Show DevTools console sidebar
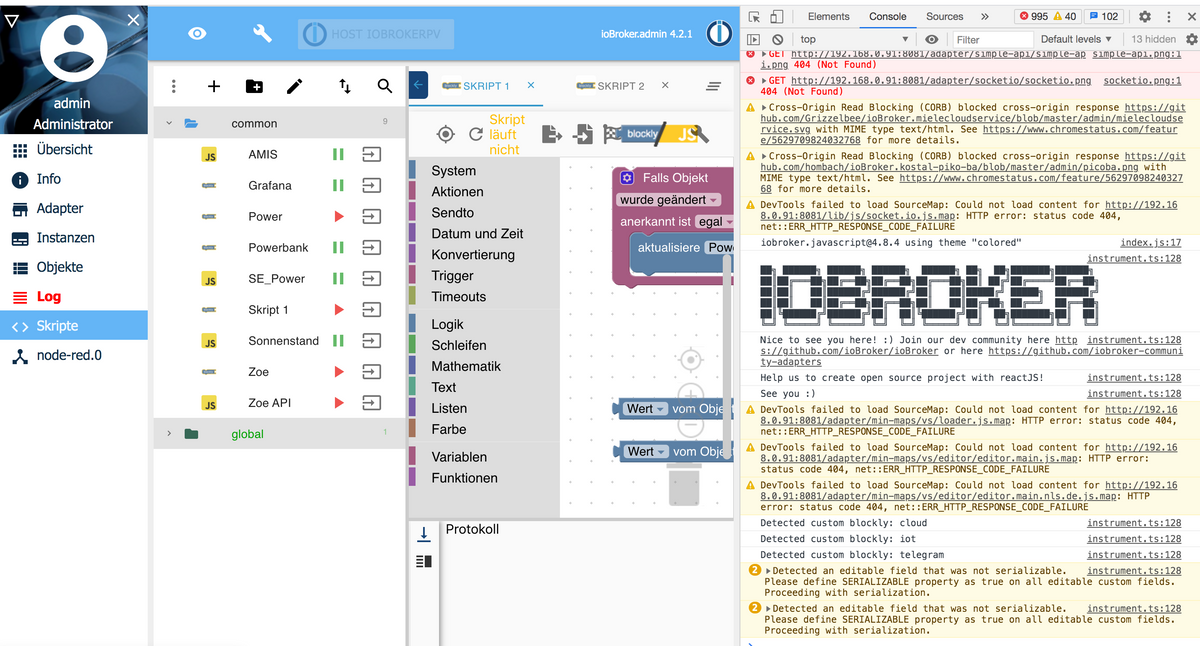This screenshot has width=1200, height=646. click(x=754, y=39)
